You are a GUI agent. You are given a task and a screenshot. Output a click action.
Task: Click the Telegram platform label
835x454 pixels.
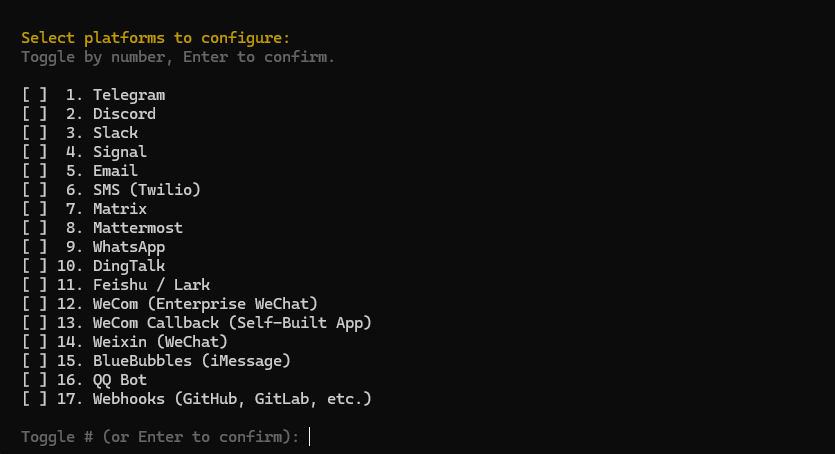pos(129,95)
